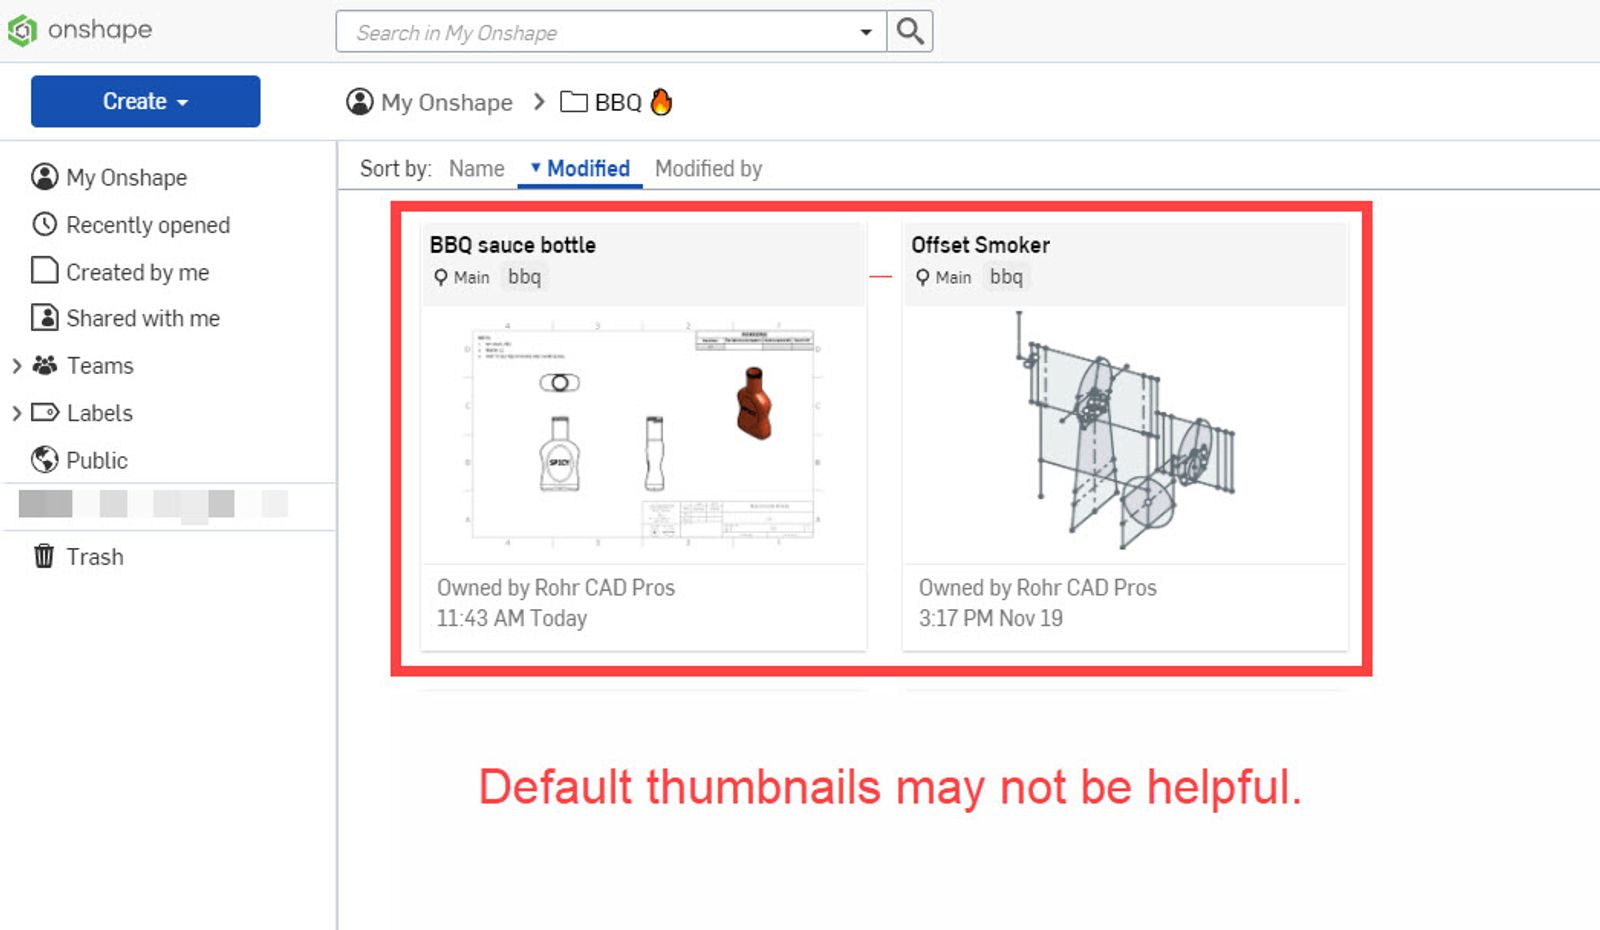Click the magnifying glass search button

(x=909, y=32)
